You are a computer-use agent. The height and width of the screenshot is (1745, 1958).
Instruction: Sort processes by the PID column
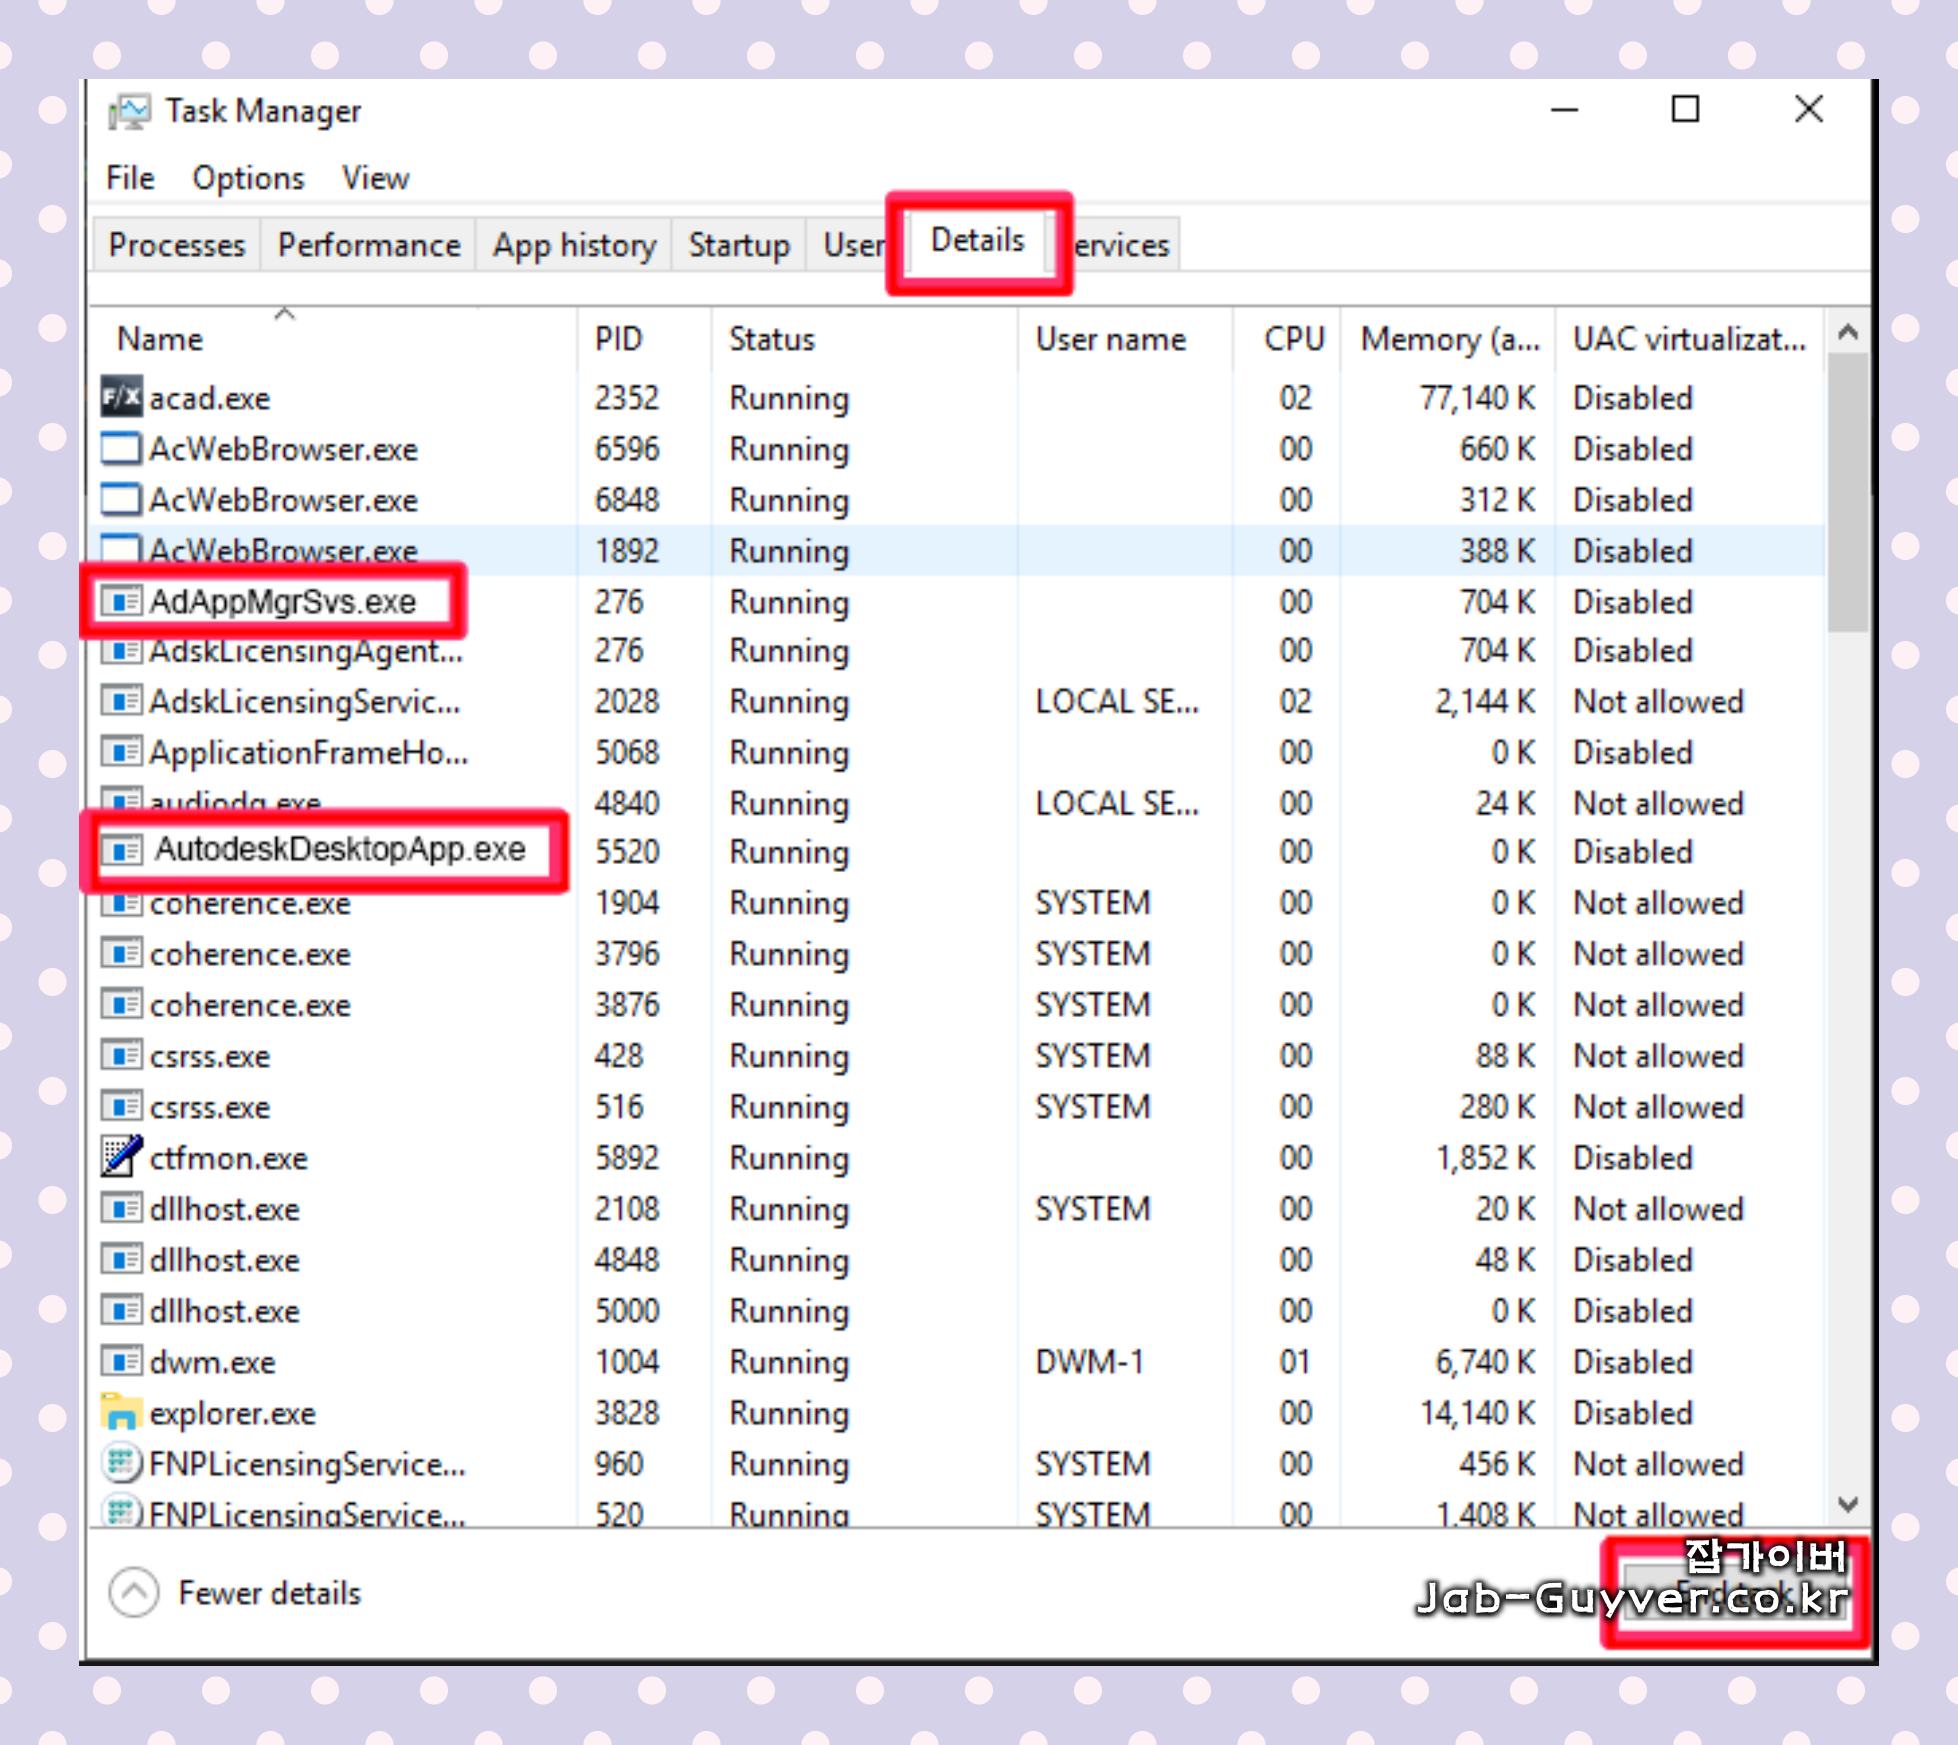point(618,339)
